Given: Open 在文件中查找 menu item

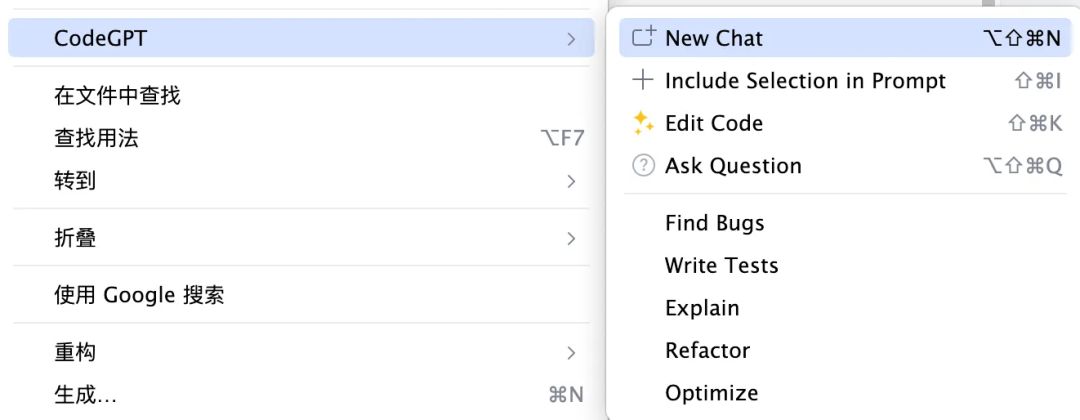Looking at the screenshot, I should pyautogui.click(x=301, y=96).
